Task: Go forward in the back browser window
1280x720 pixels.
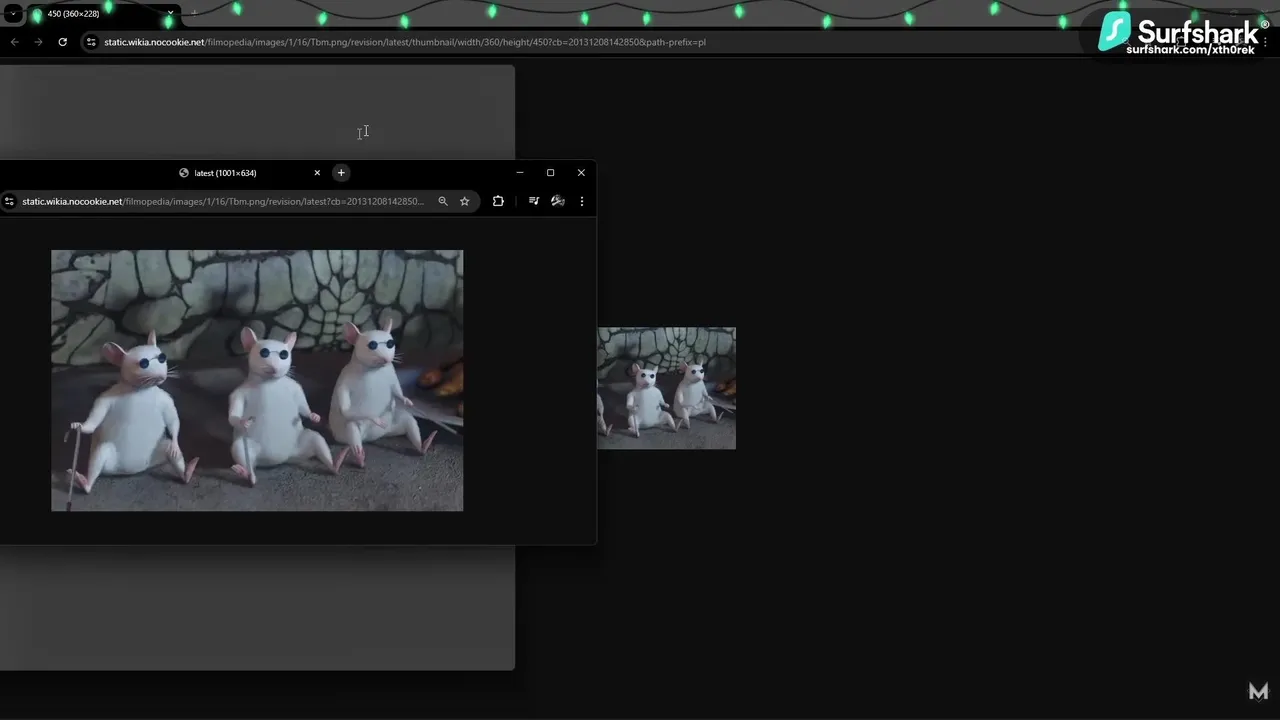Action: click(x=38, y=42)
